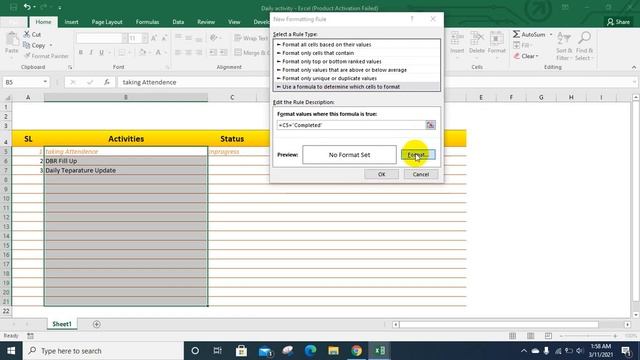The height and width of the screenshot is (360, 640).
Task: Cancel the New Formatting Rule dialog
Action: click(x=420, y=174)
